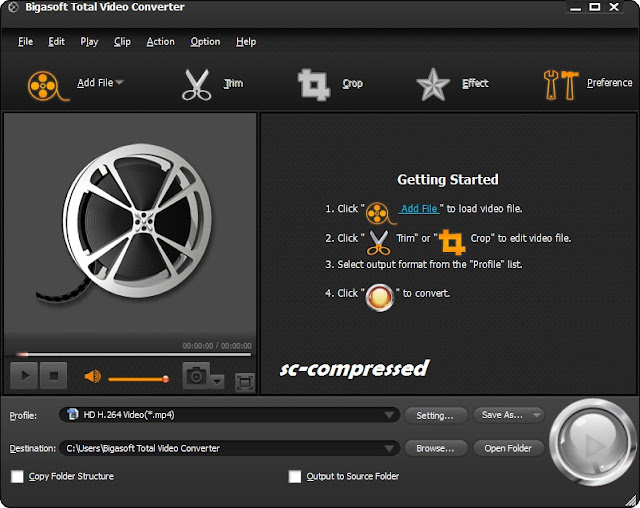Open the Help menu
640x508 pixels.
click(246, 42)
